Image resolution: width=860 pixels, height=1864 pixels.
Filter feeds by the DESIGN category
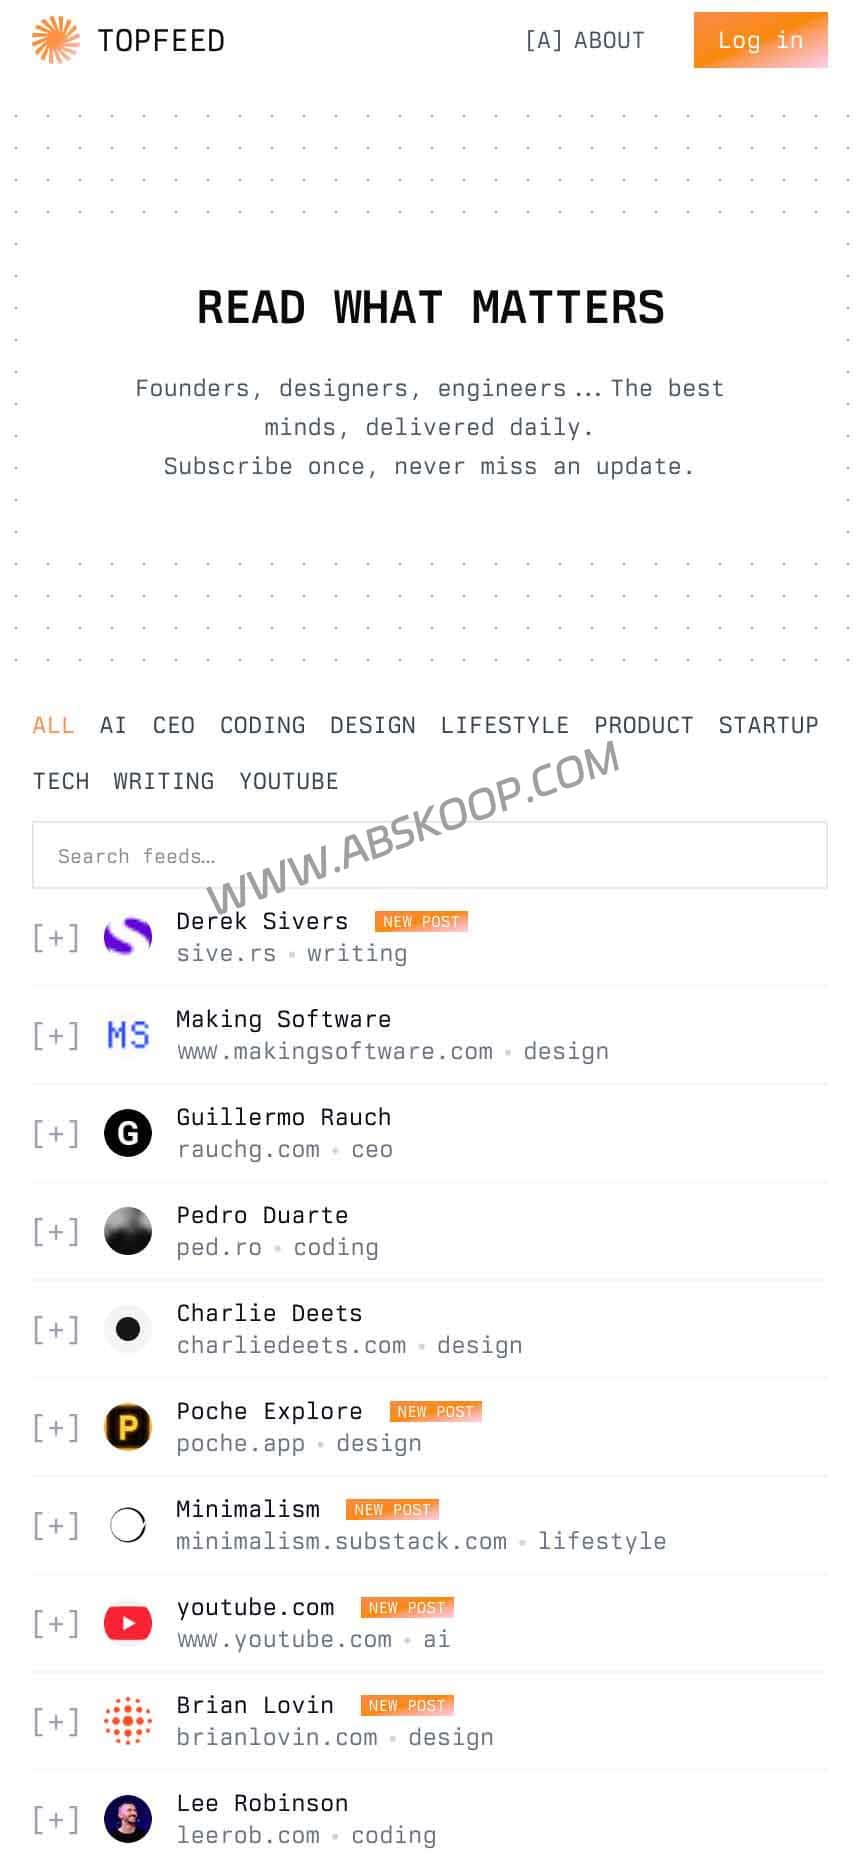tap(373, 725)
